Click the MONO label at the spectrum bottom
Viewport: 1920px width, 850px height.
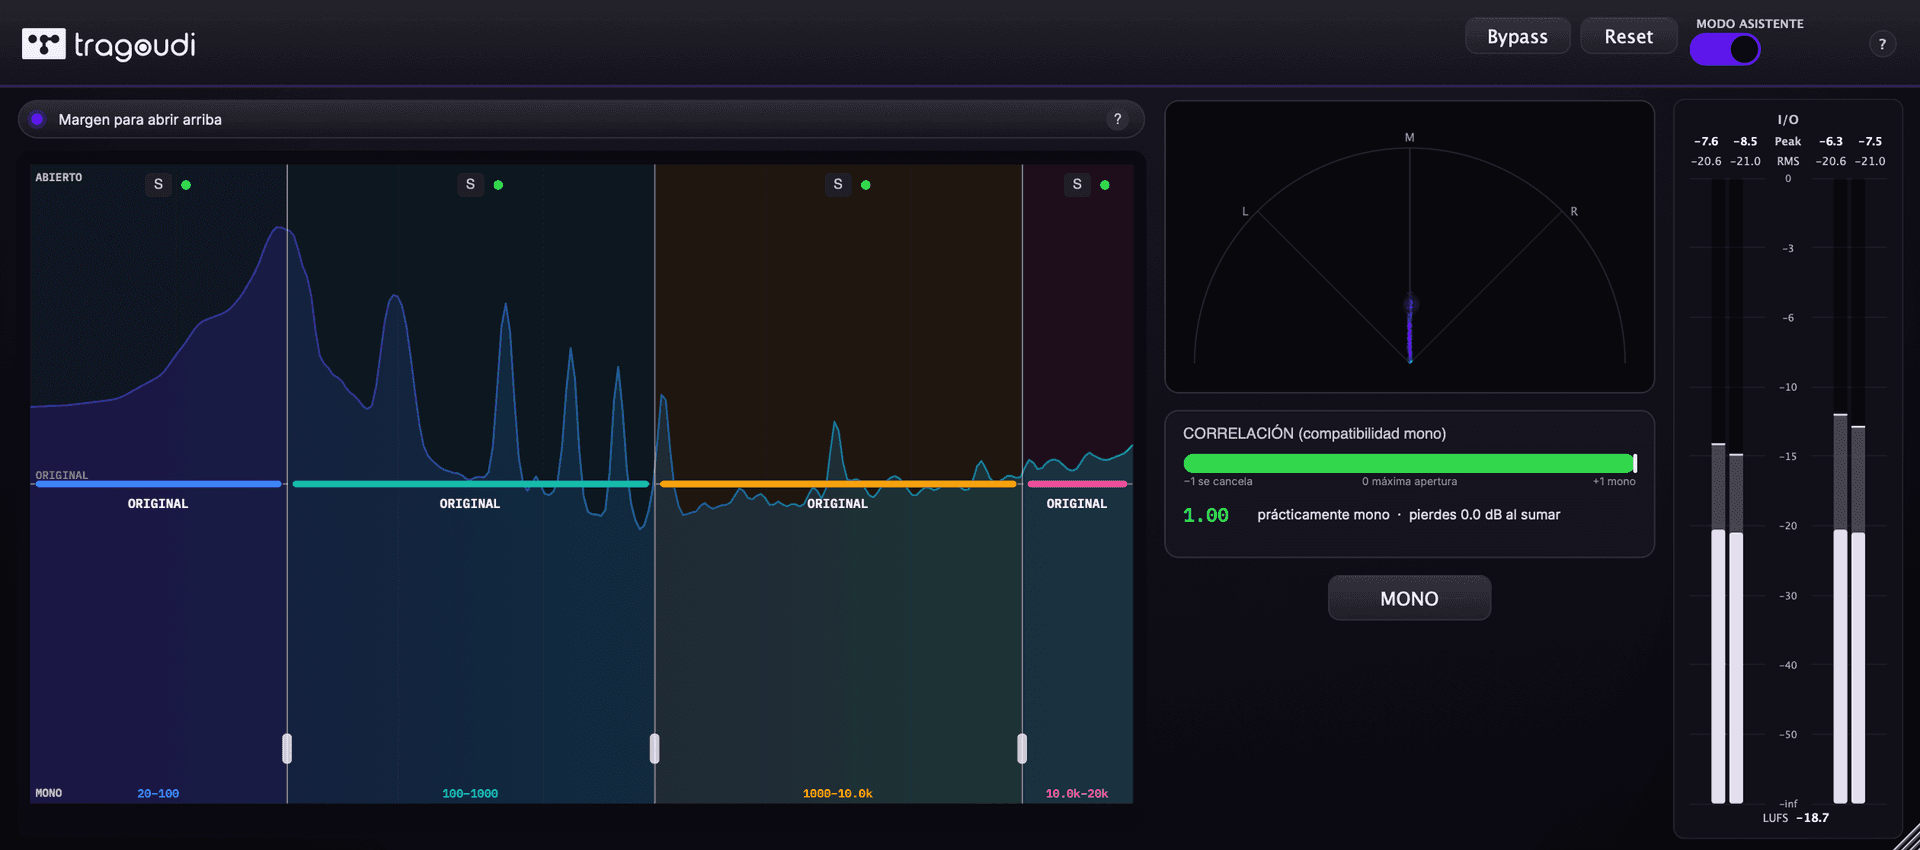point(49,793)
